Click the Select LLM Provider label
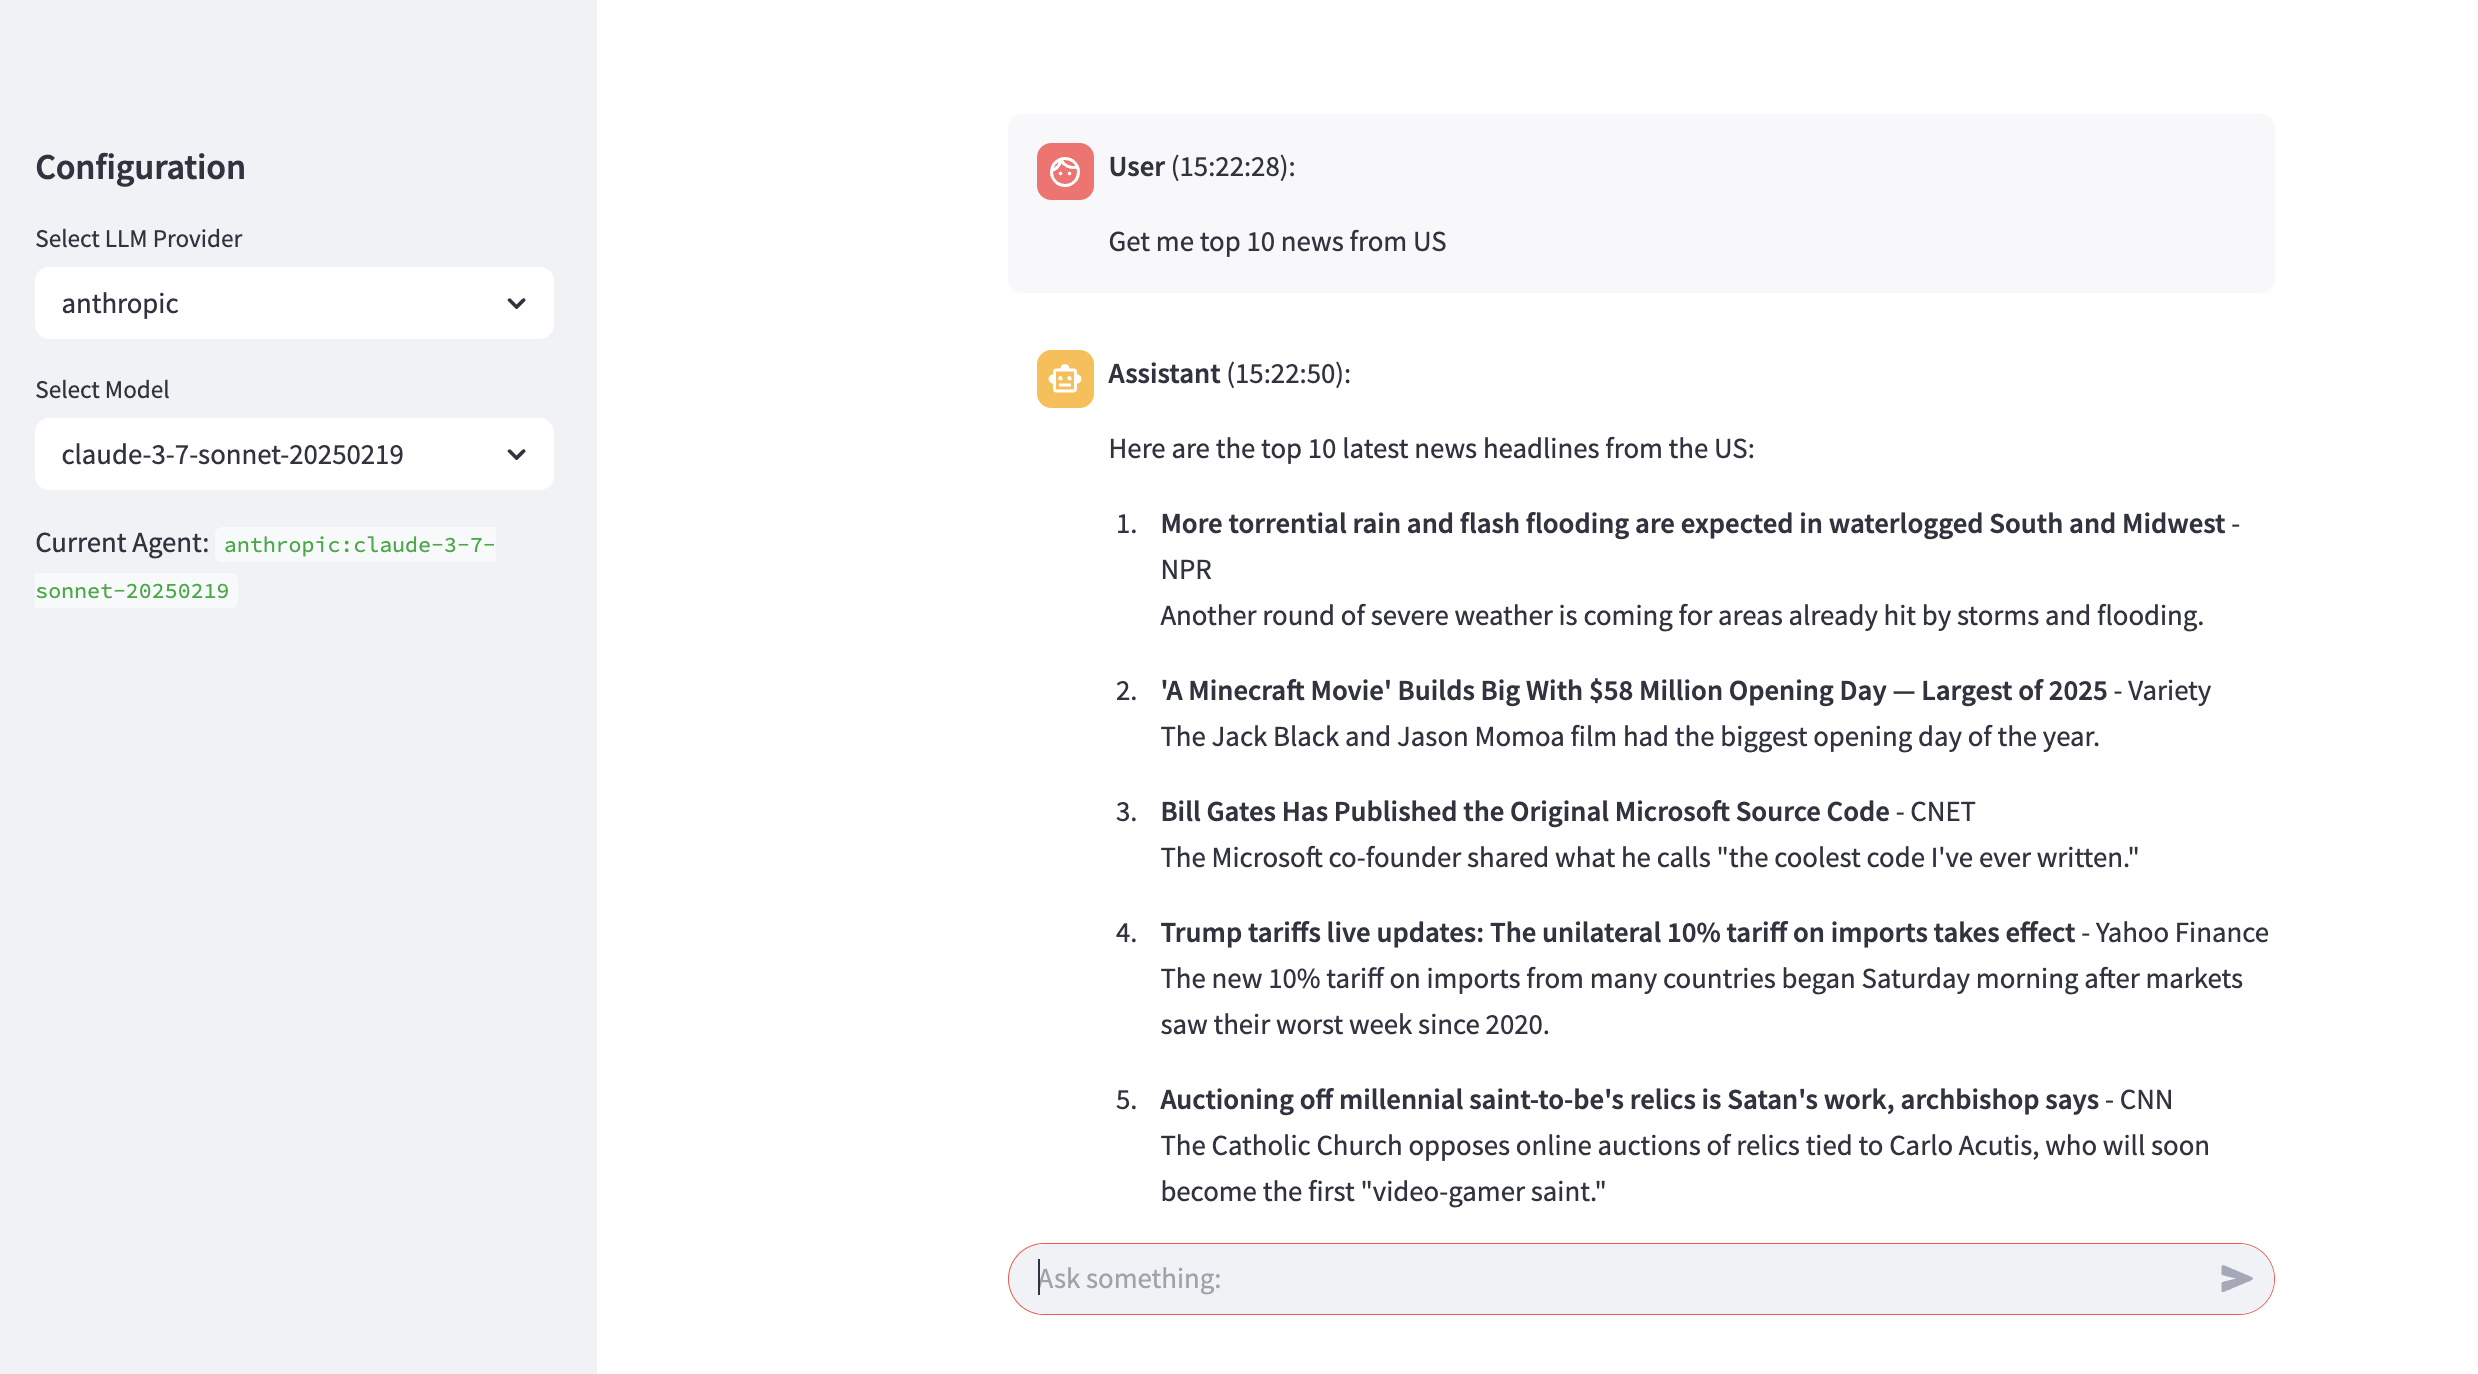This screenshot has width=2478, height=1374. point(139,238)
